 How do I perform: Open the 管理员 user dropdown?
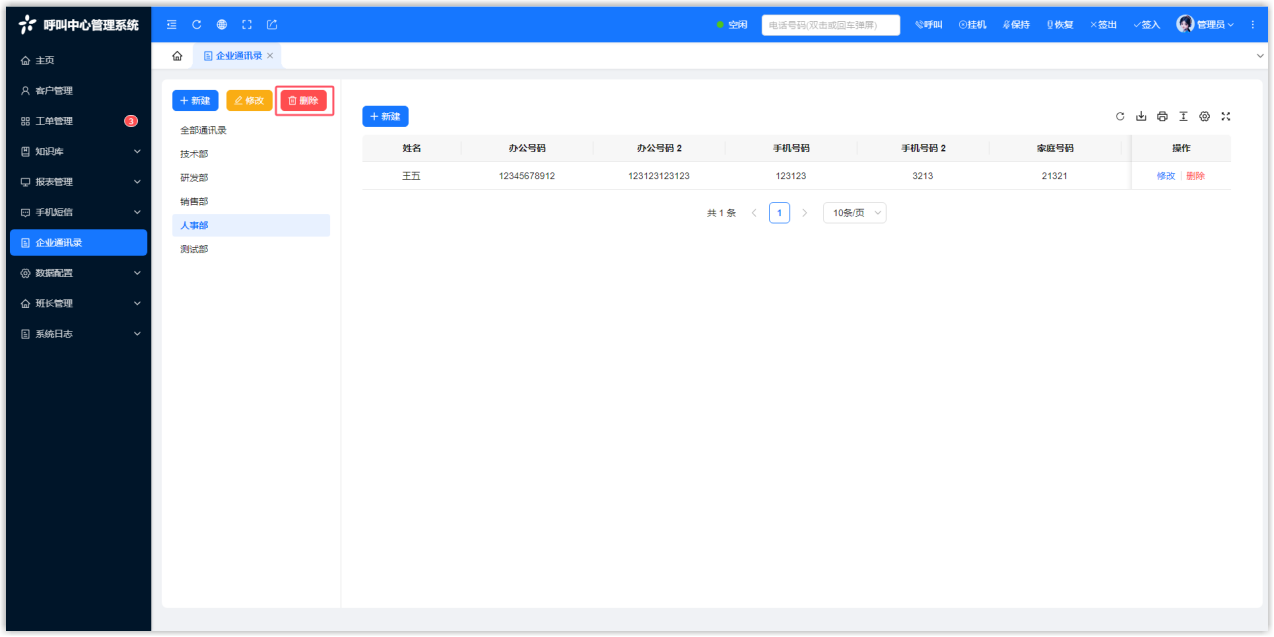1207,25
